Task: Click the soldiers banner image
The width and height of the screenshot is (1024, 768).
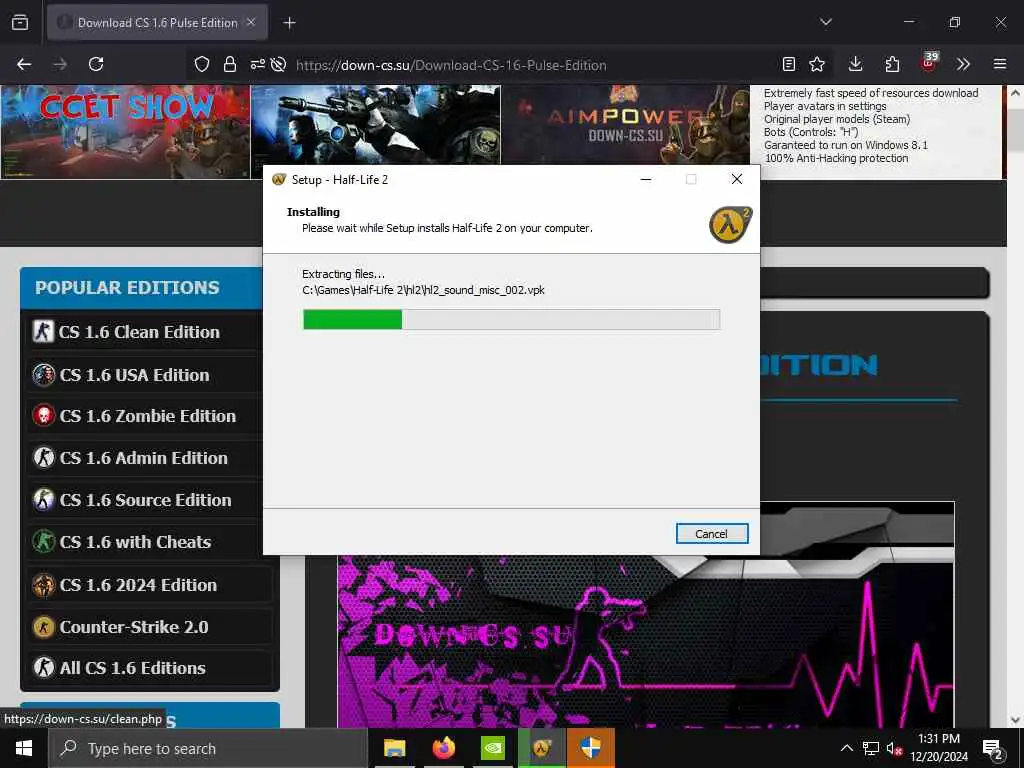Action: pyautogui.click(x=376, y=125)
